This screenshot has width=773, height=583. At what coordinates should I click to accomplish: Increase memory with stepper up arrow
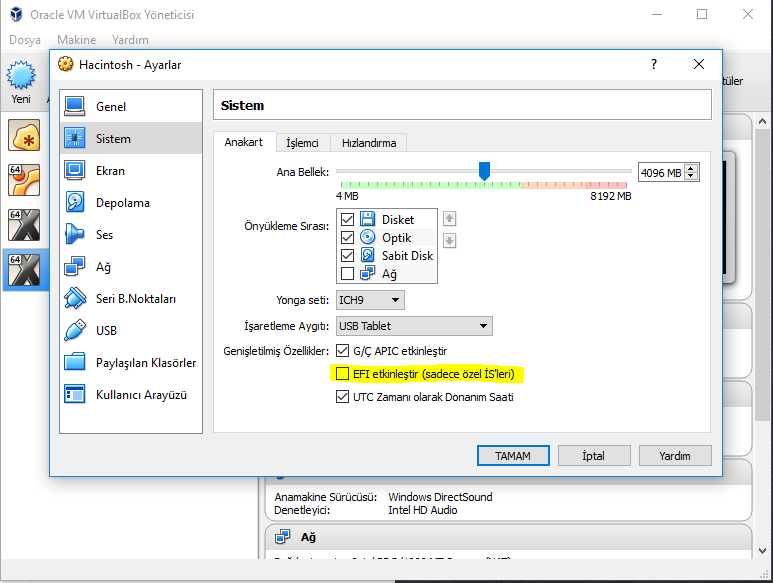pos(691,169)
